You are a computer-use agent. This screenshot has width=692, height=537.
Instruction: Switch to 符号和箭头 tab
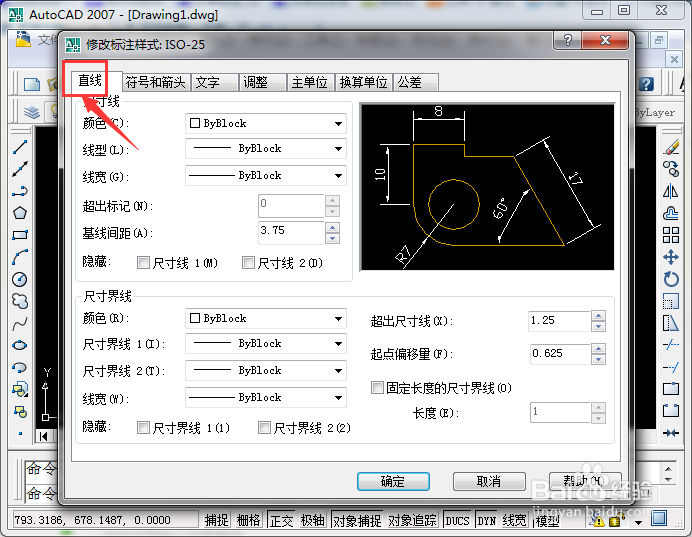click(x=155, y=82)
